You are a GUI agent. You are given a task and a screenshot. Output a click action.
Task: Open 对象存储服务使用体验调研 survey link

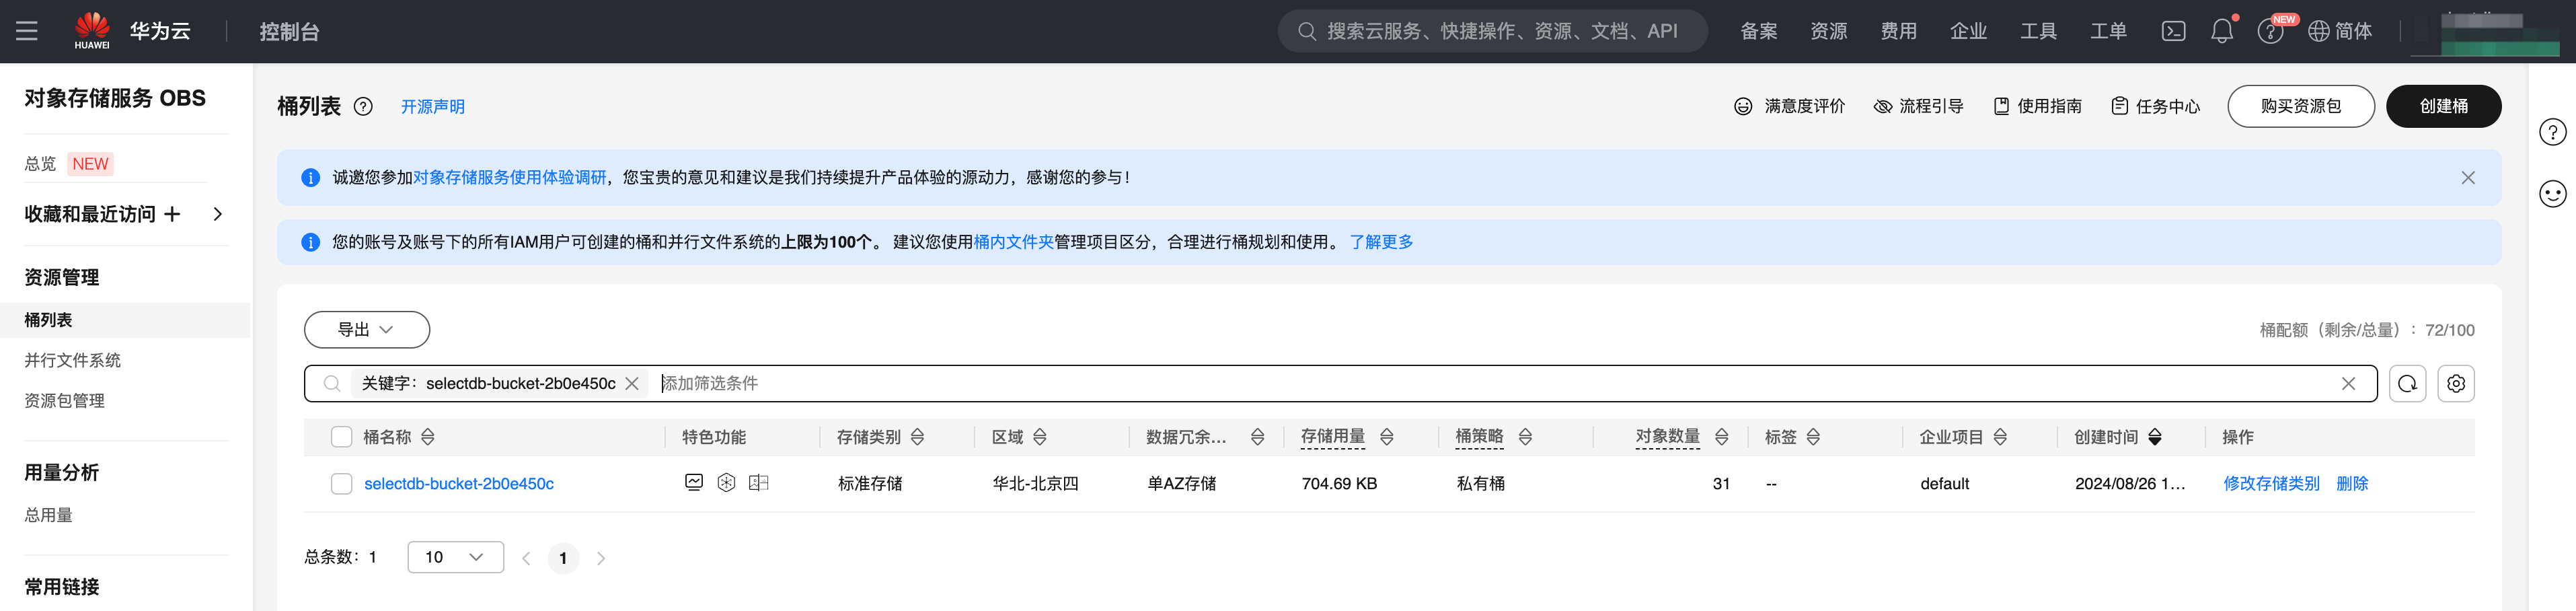(x=510, y=177)
